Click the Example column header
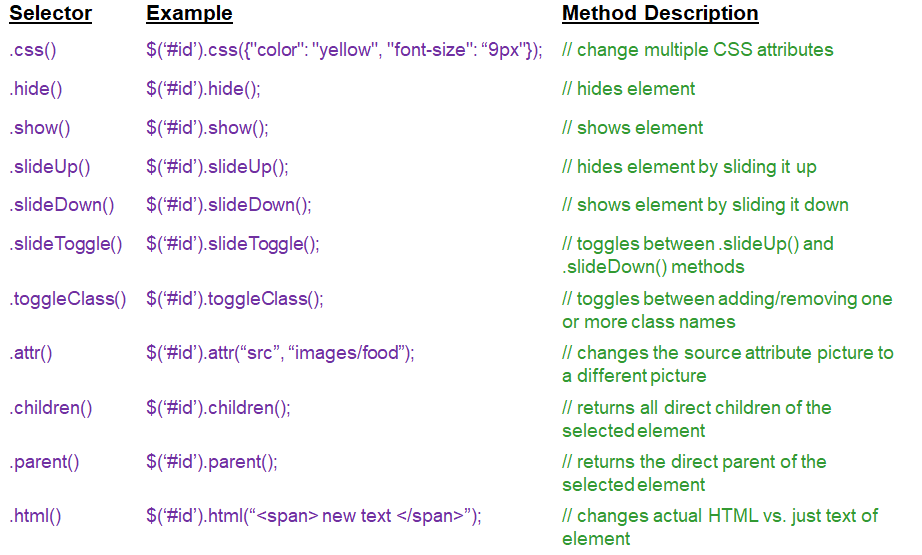This screenshot has height=555, width=922. click(x=189, y=14)
